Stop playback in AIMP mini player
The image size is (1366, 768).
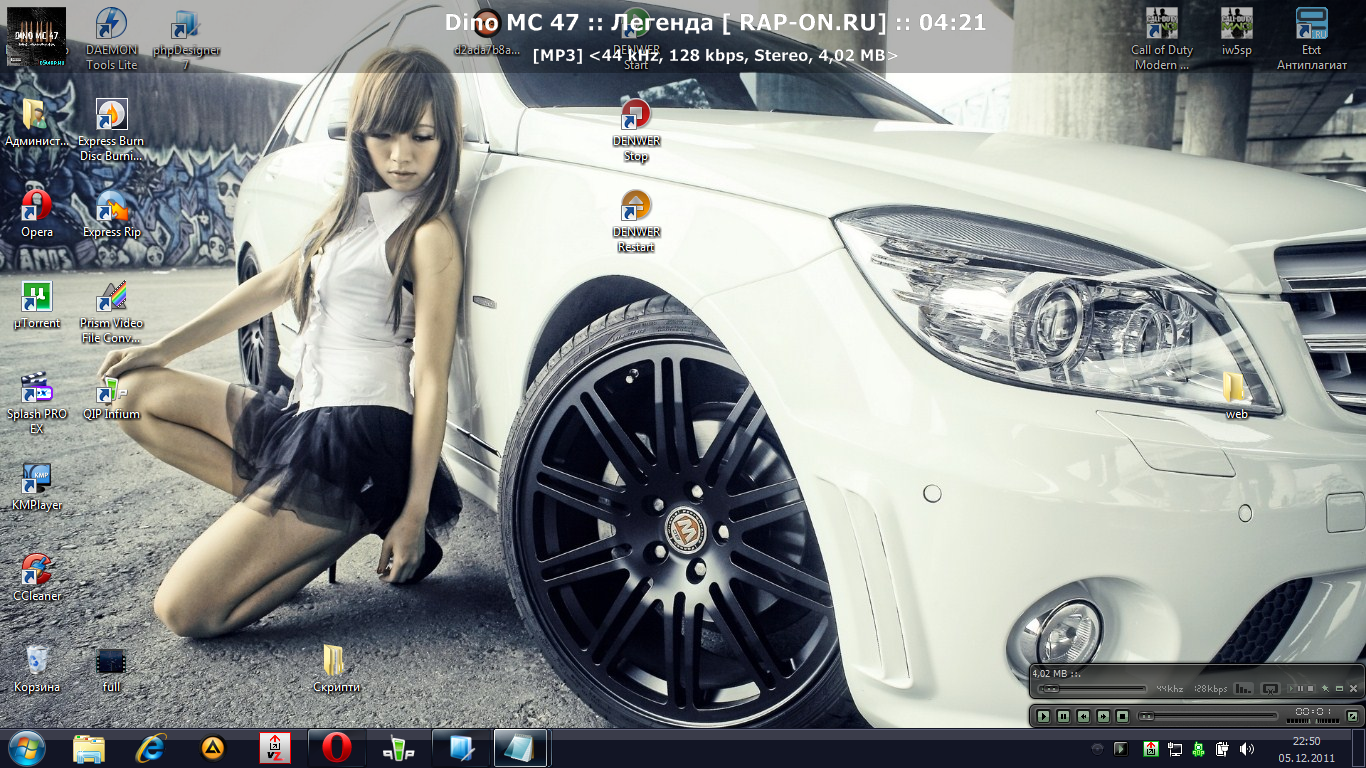pos(1123,716)
